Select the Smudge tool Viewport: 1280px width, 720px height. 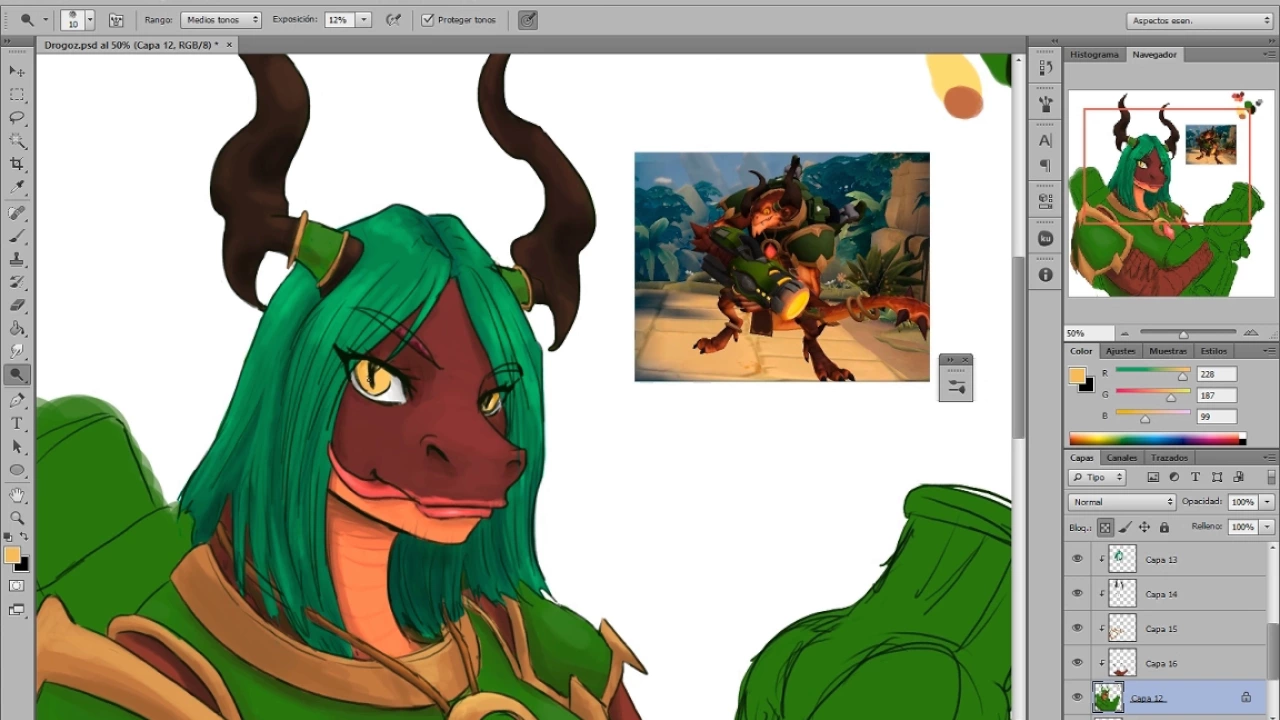point(17,351)
